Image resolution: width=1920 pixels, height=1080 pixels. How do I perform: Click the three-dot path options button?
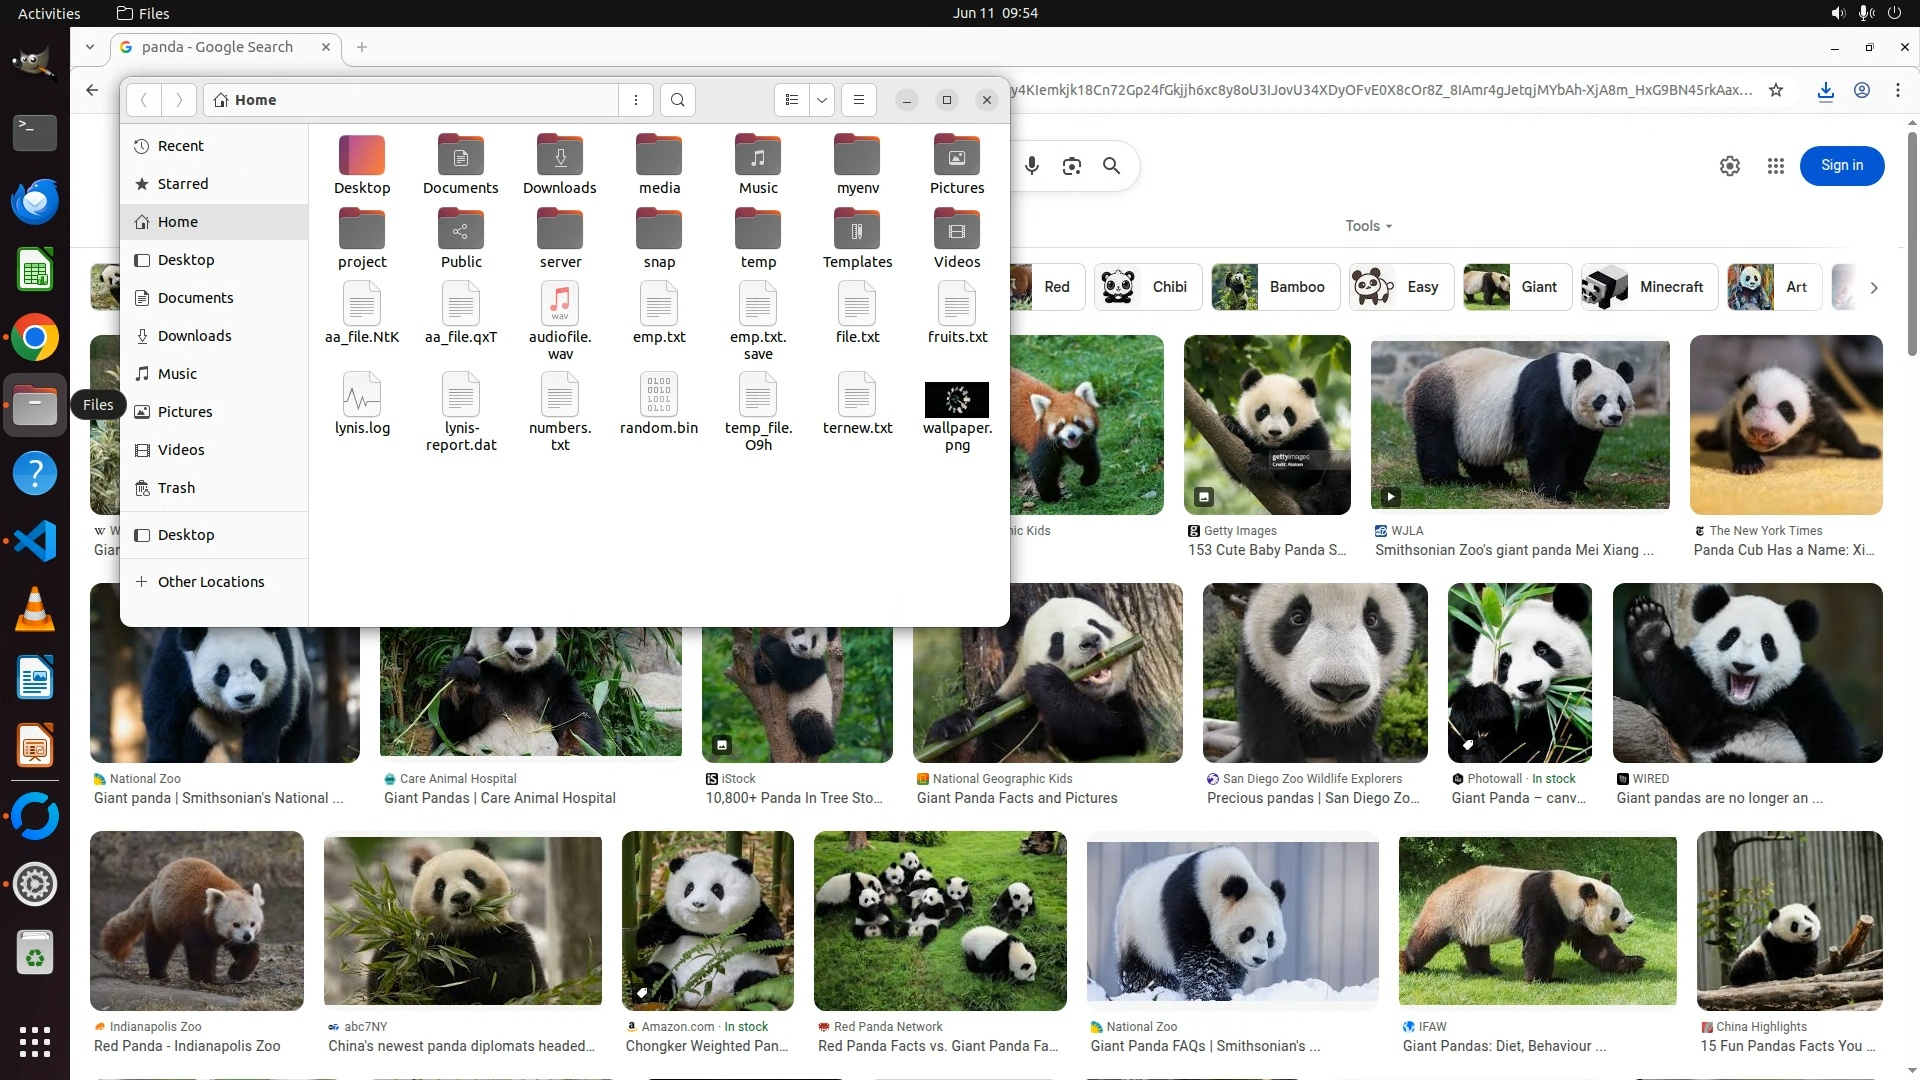click(636, 100)
